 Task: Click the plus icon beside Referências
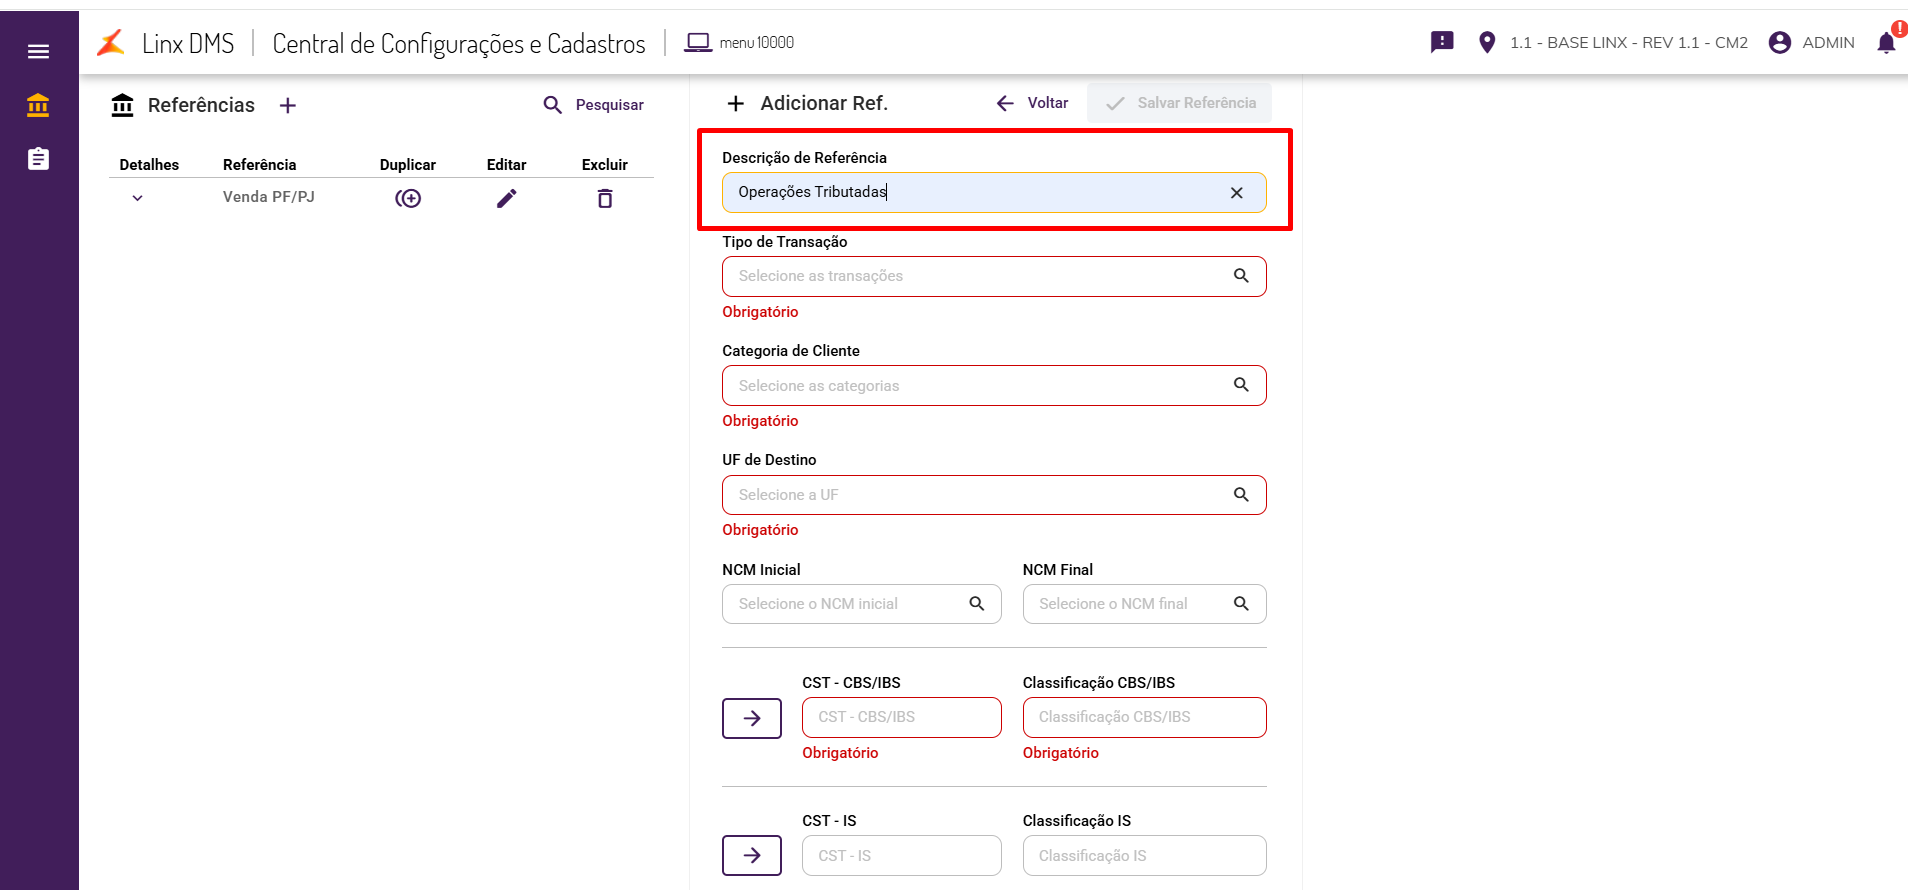pos(288,105)
